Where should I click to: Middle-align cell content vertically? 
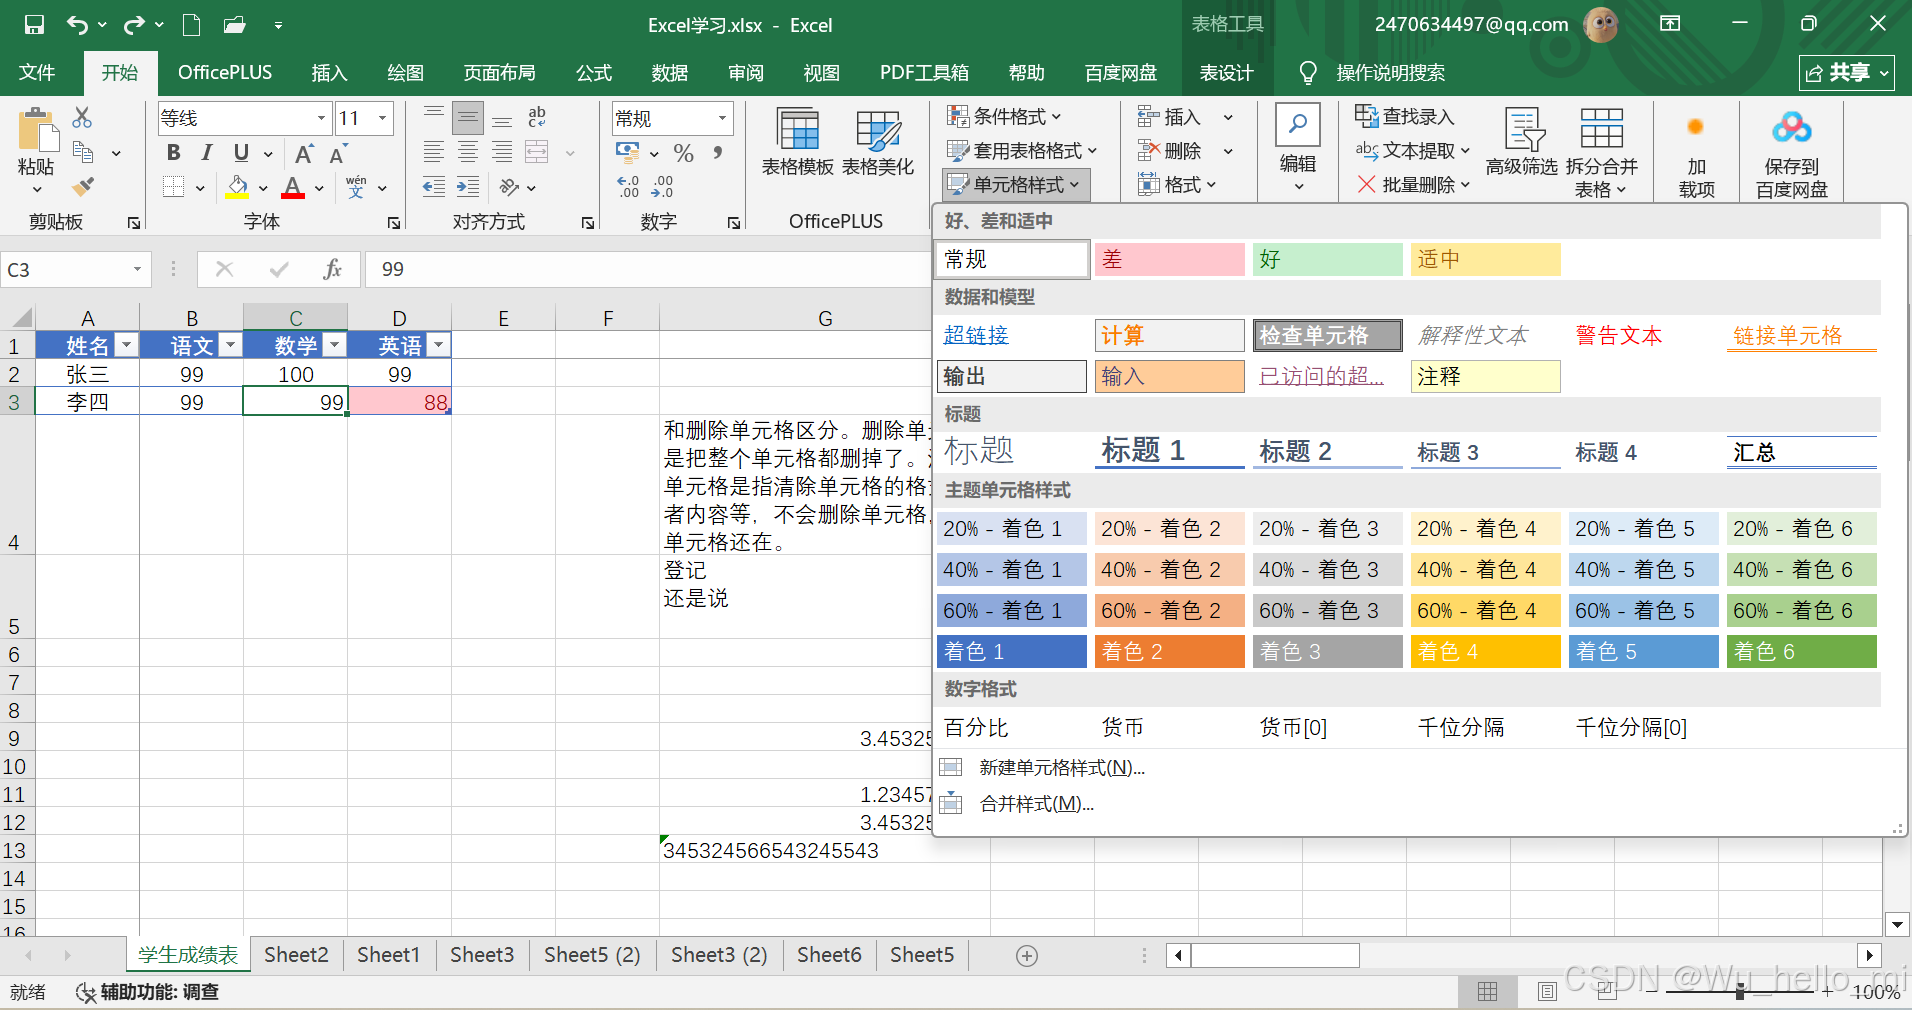click(468, 118)
